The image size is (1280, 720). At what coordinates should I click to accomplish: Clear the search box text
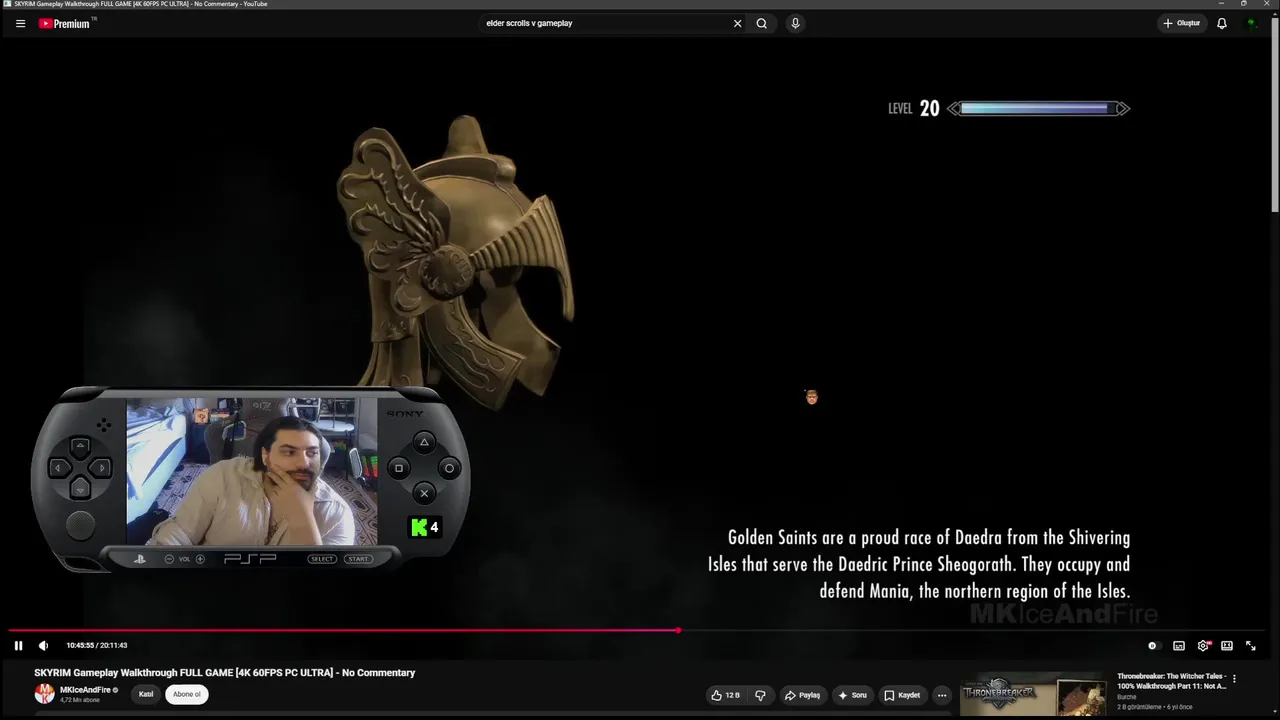pyautogui.click(x=738, y=23)
